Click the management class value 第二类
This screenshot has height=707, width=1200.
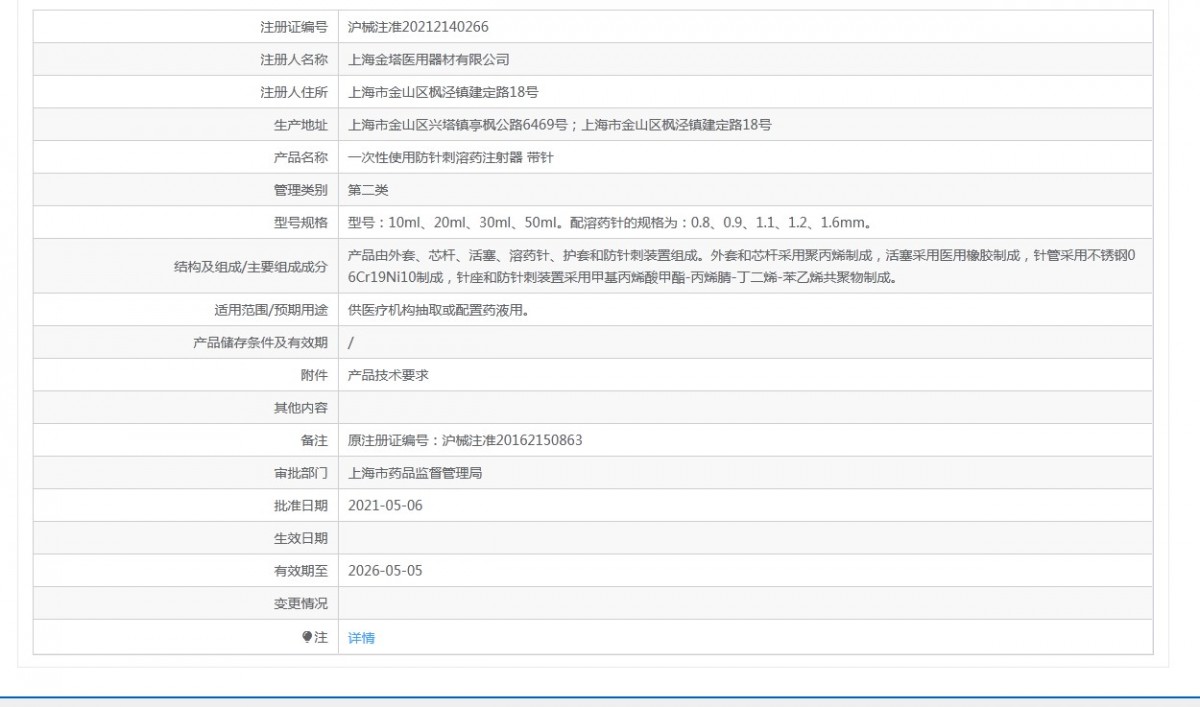(x=367, y=190)
